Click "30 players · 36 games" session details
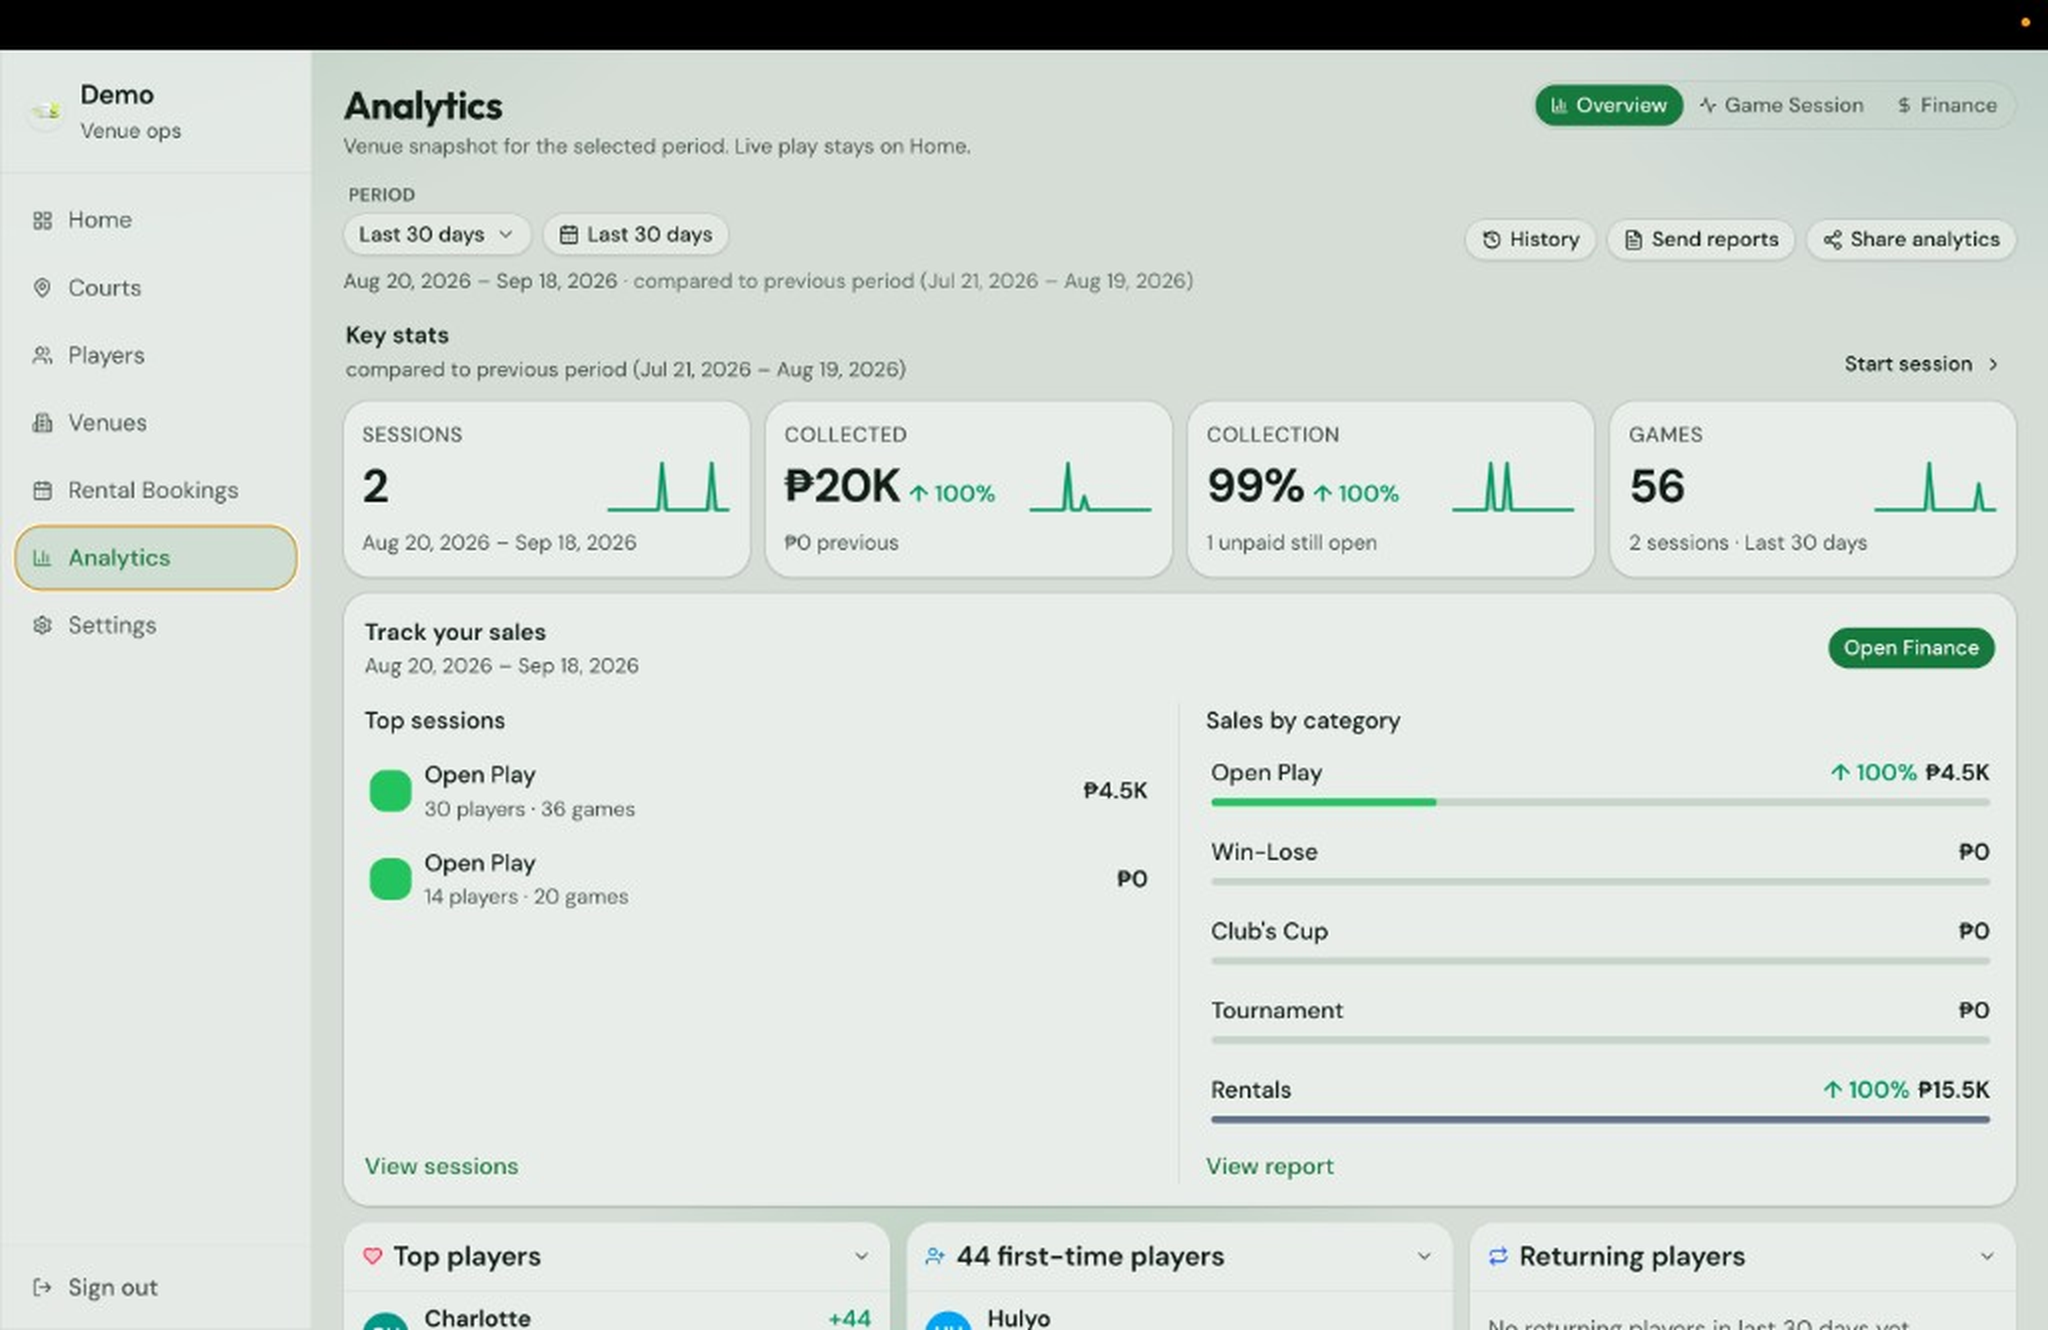Screen dimensions: 2048x1330 coord(529,809)
